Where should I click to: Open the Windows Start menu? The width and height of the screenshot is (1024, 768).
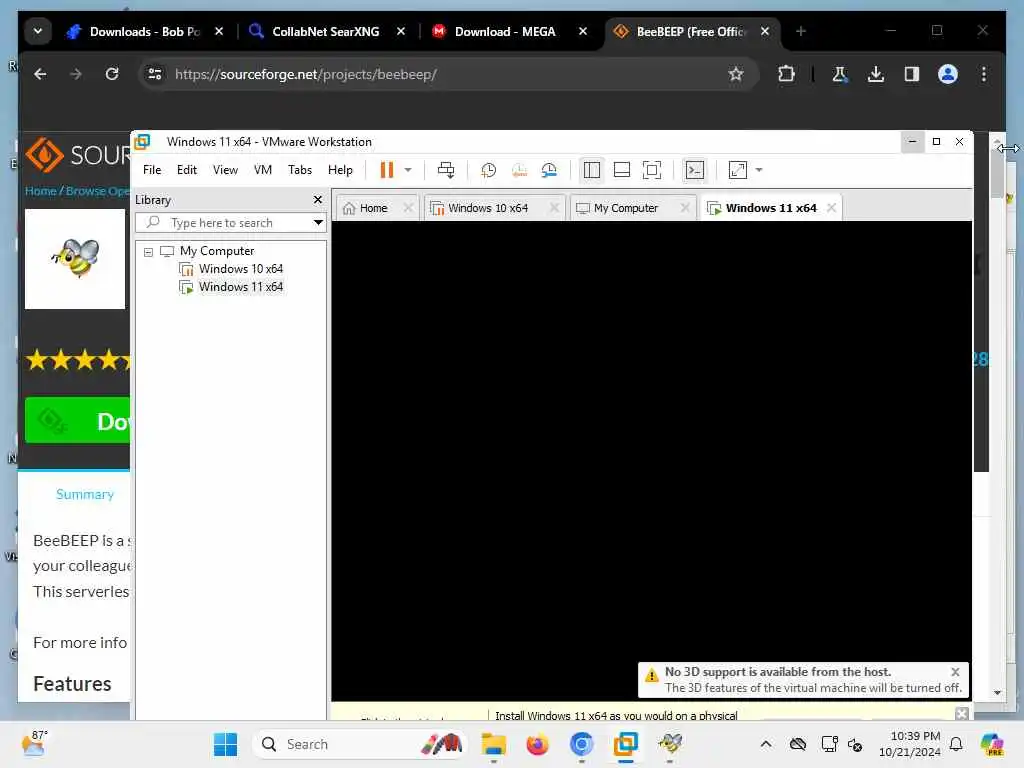(225, 744)
